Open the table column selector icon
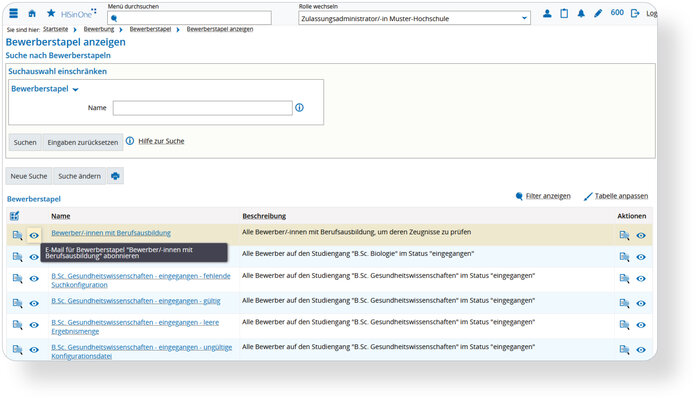Screen dimensions: 700x403 click(14, 216)
